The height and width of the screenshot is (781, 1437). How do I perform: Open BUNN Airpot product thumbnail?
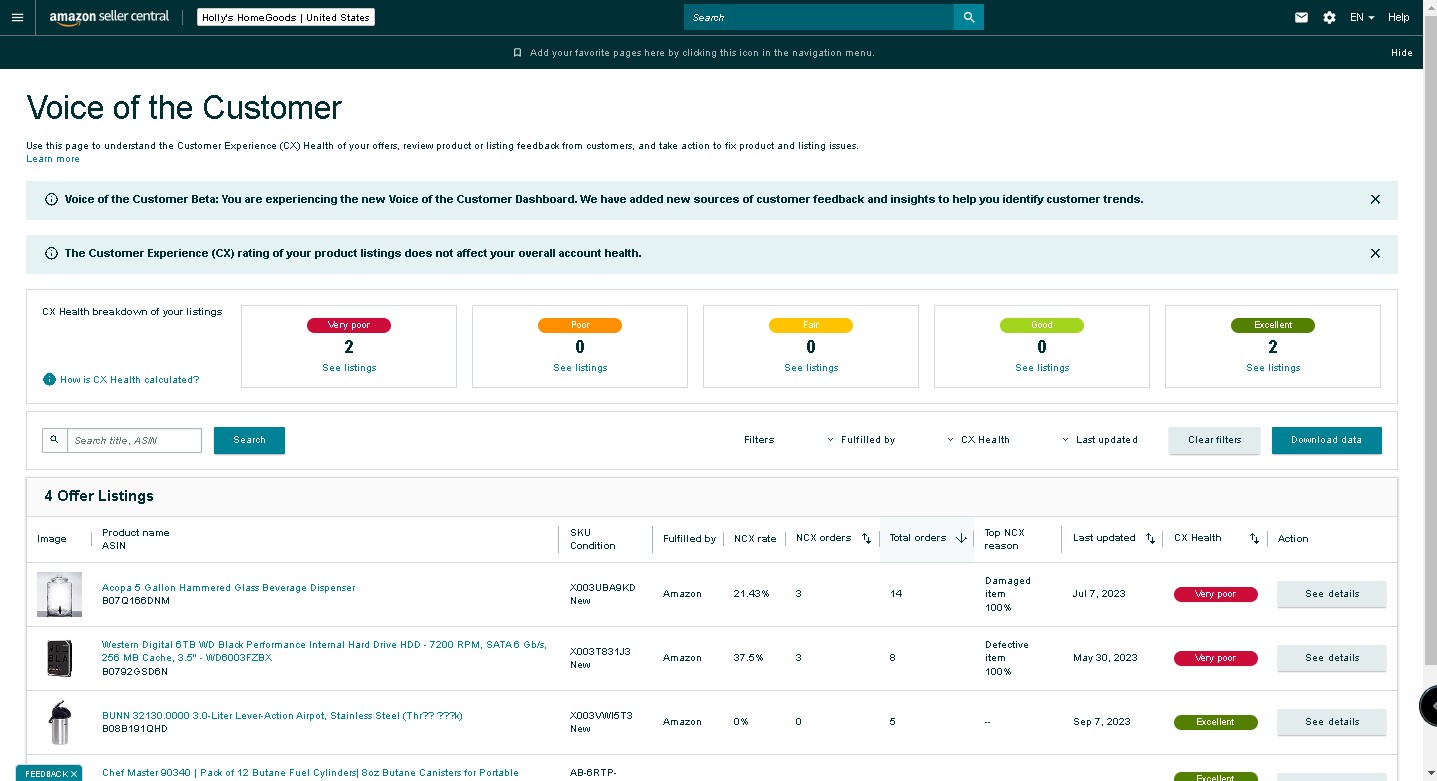tap(59, 722)
